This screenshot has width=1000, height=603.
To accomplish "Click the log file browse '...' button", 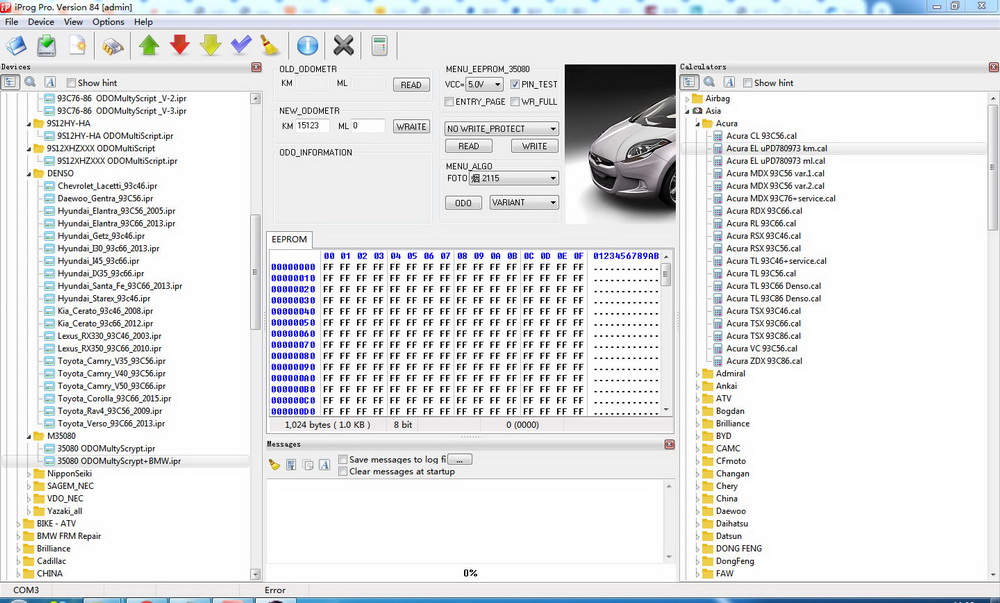I will [x=460, y=459].
